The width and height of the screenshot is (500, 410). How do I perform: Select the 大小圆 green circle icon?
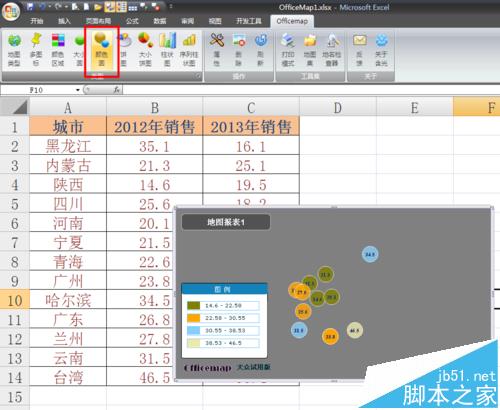79,50
